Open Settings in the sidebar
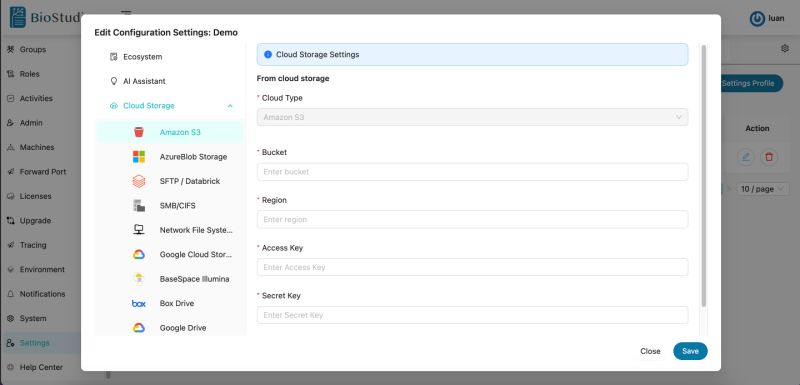 (40, 343)
